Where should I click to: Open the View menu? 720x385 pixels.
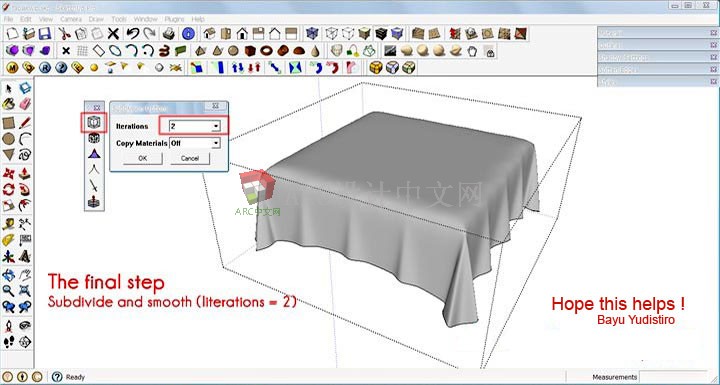45,19
